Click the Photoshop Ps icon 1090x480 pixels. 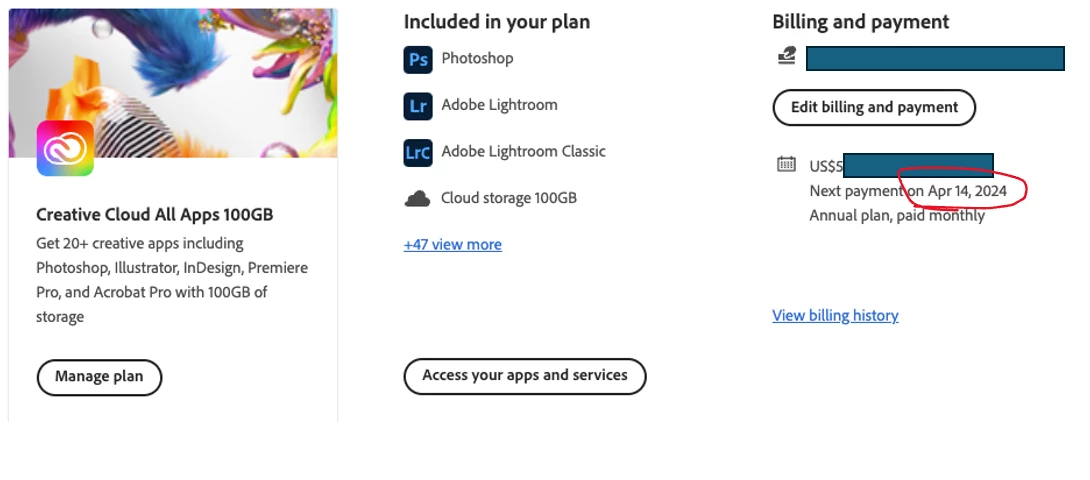[x=417, y=59]
